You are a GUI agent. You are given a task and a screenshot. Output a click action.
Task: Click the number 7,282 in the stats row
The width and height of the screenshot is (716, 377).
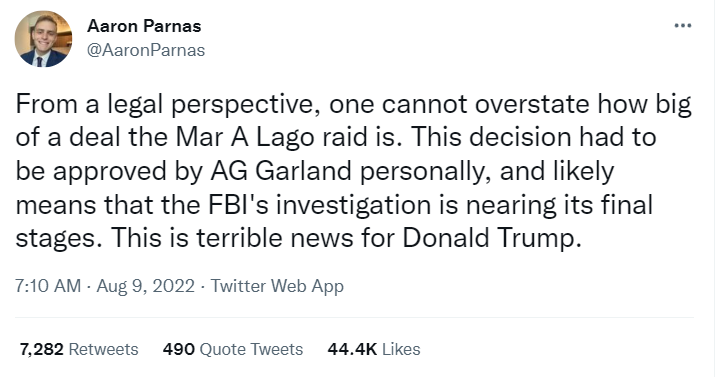[x=42, y=349]
